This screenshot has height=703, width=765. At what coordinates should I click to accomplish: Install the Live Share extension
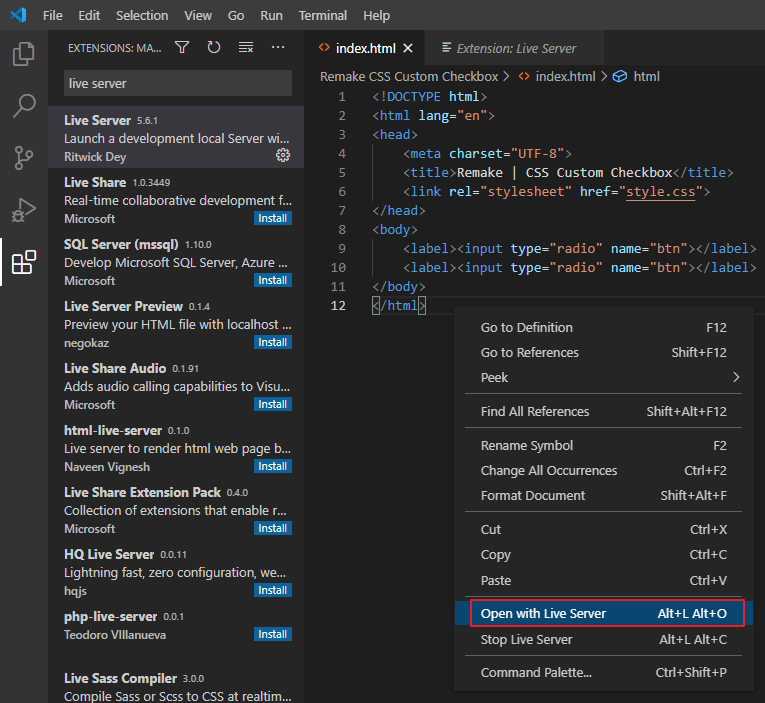[273, 218]
